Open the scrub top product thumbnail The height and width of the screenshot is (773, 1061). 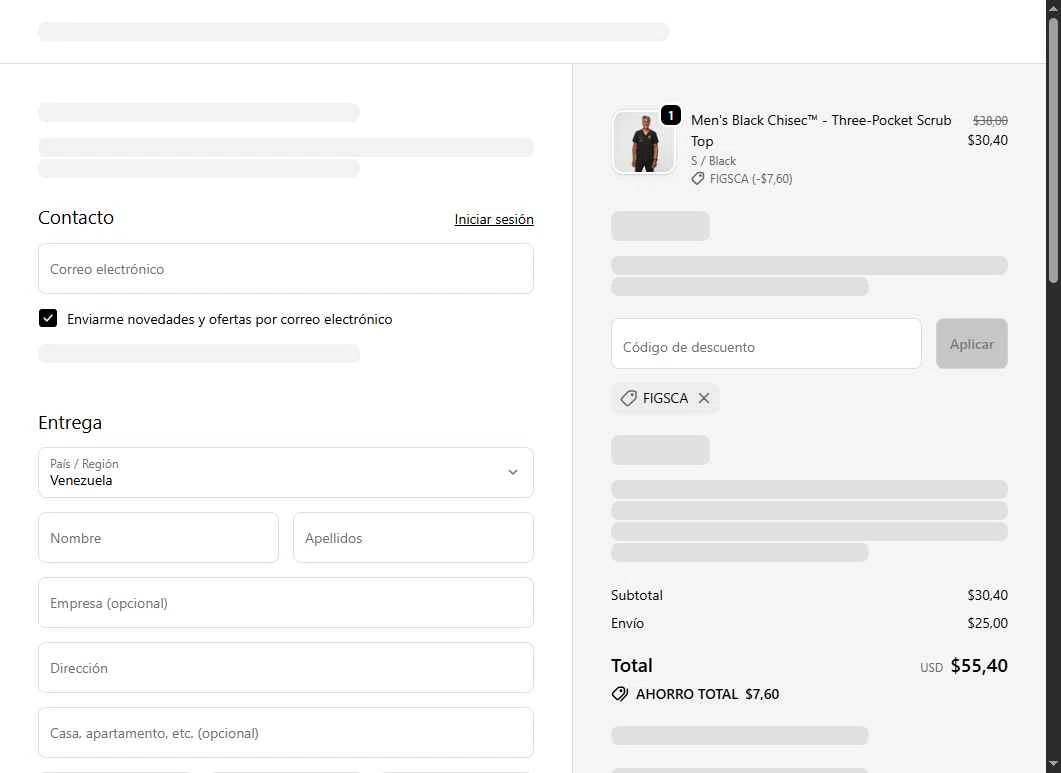pyautogui.click(x=643, y=143)
